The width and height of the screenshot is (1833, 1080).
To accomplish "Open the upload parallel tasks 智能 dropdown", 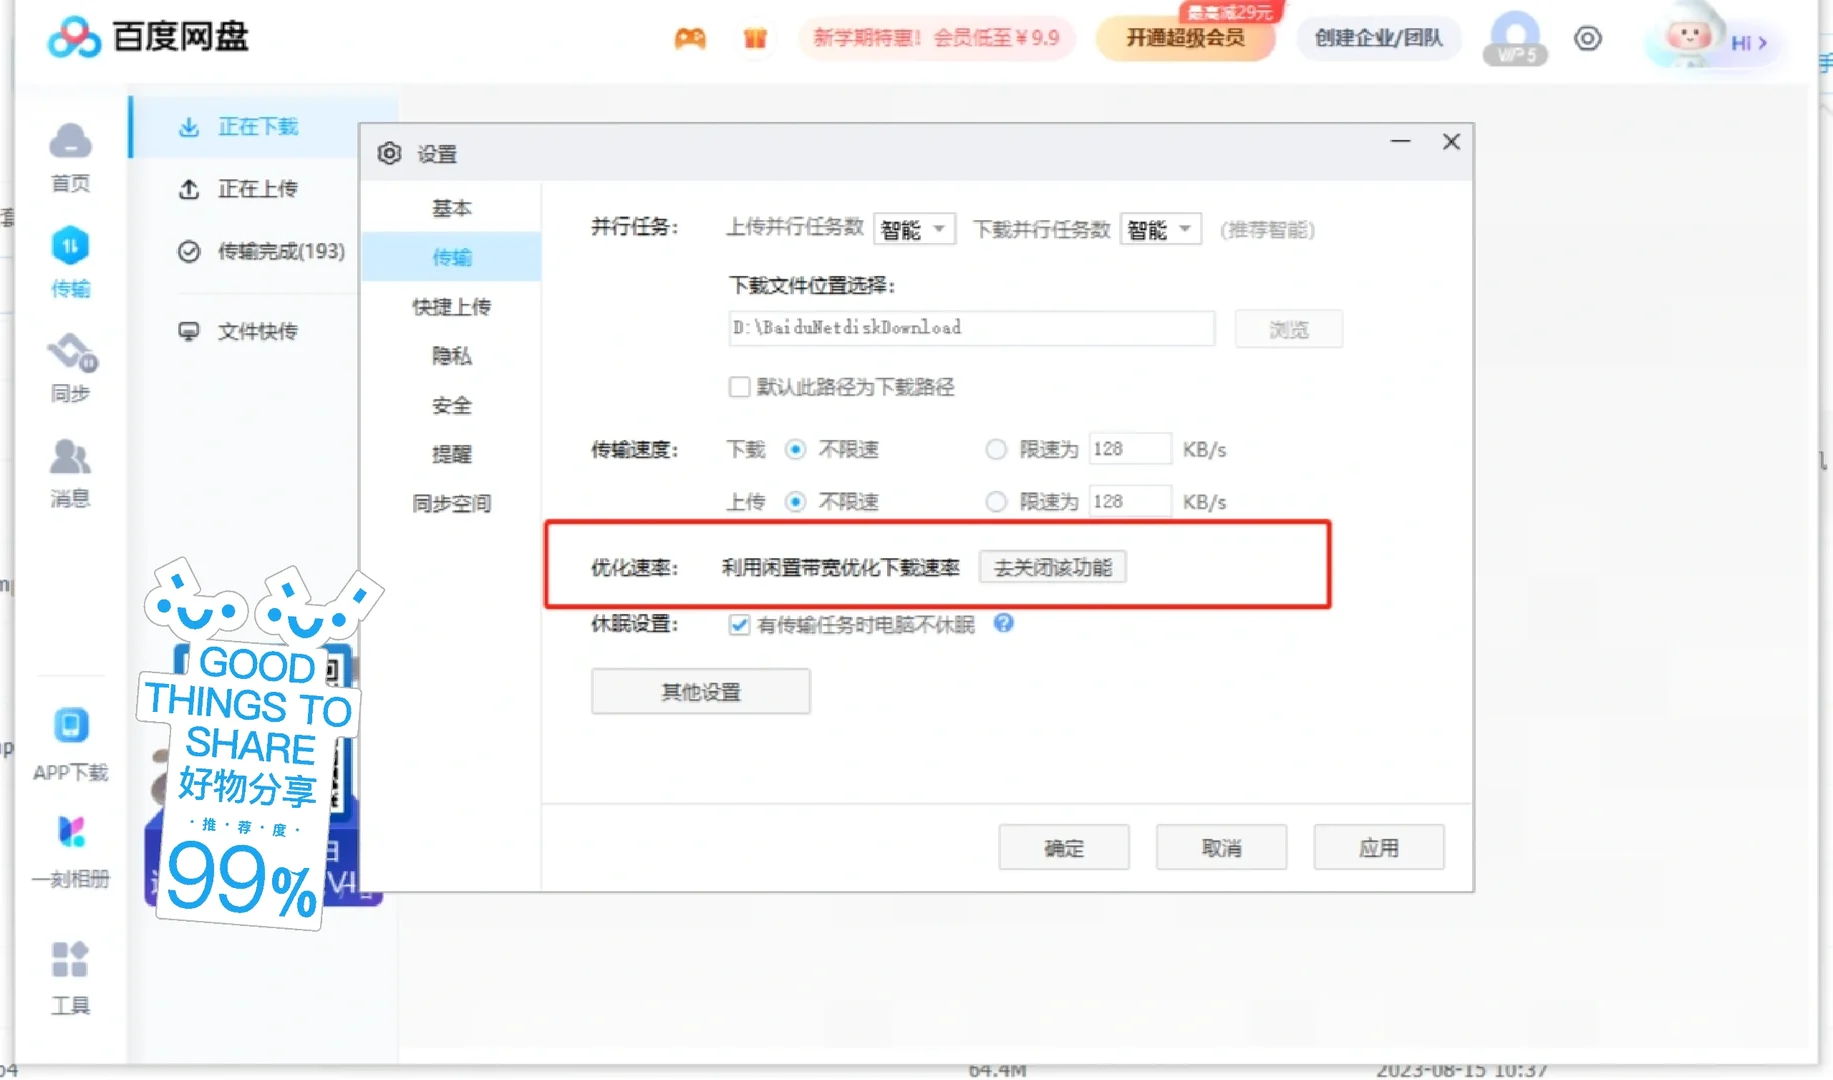I will tap(913, 229).
